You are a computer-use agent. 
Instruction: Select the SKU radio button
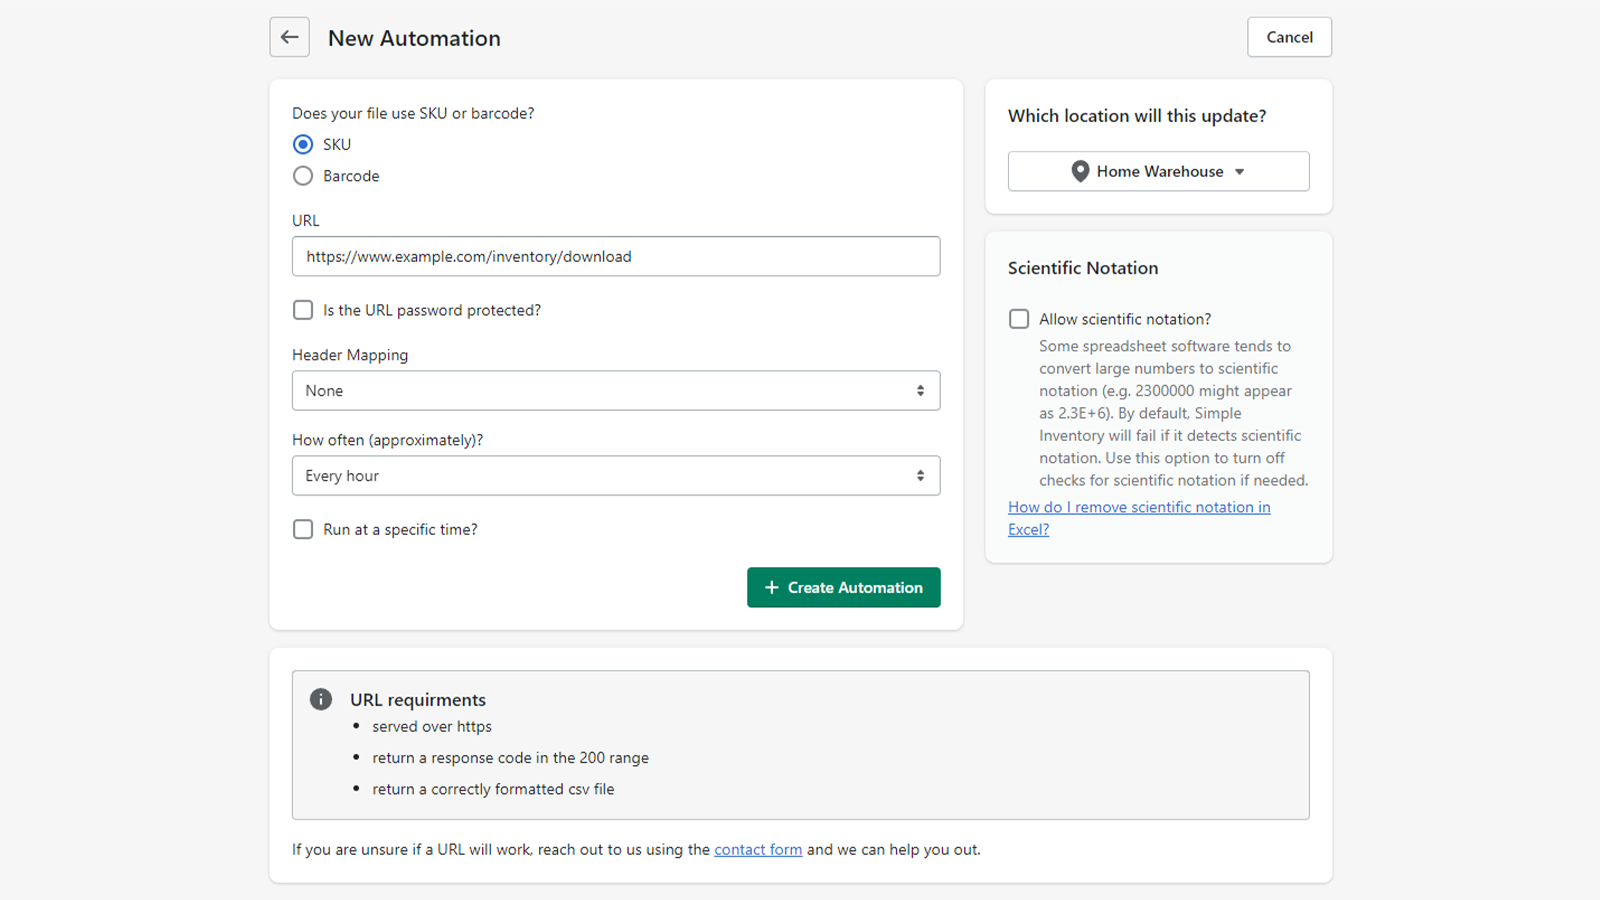point(303,144)
